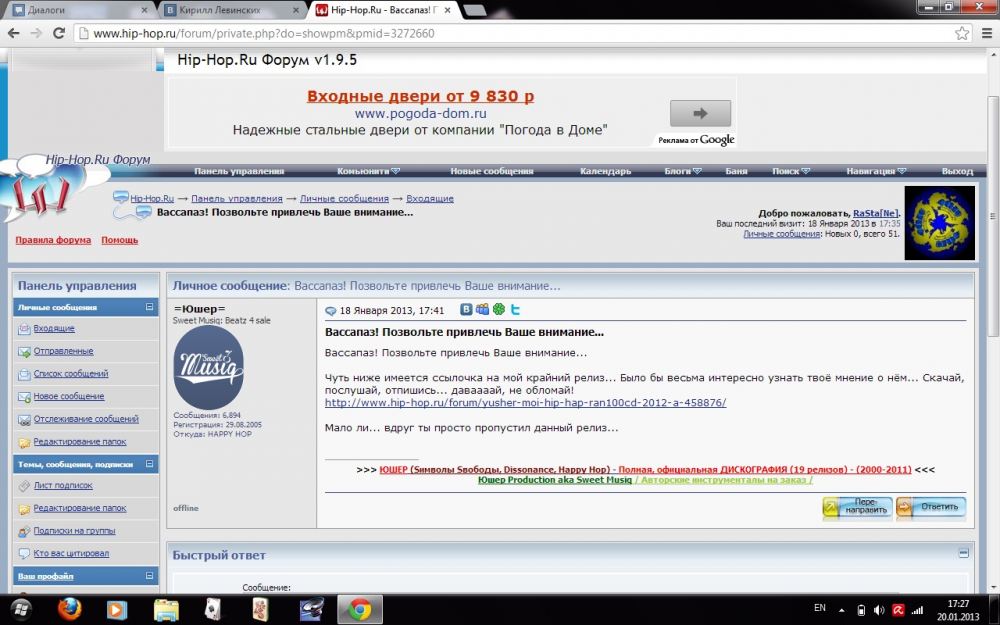This screenshot has width=1000, height=625.
Task: Click the green ICQ flower share icon
Action: coord(499,309)
